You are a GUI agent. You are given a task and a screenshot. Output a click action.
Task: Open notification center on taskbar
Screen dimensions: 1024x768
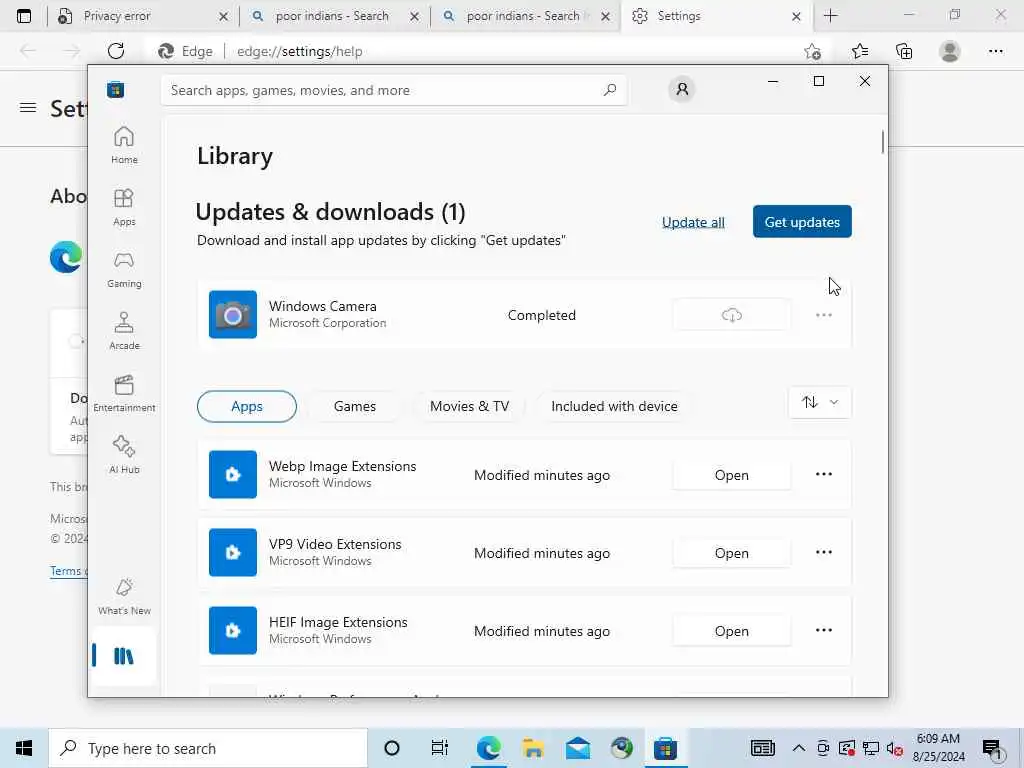[992, 748]
